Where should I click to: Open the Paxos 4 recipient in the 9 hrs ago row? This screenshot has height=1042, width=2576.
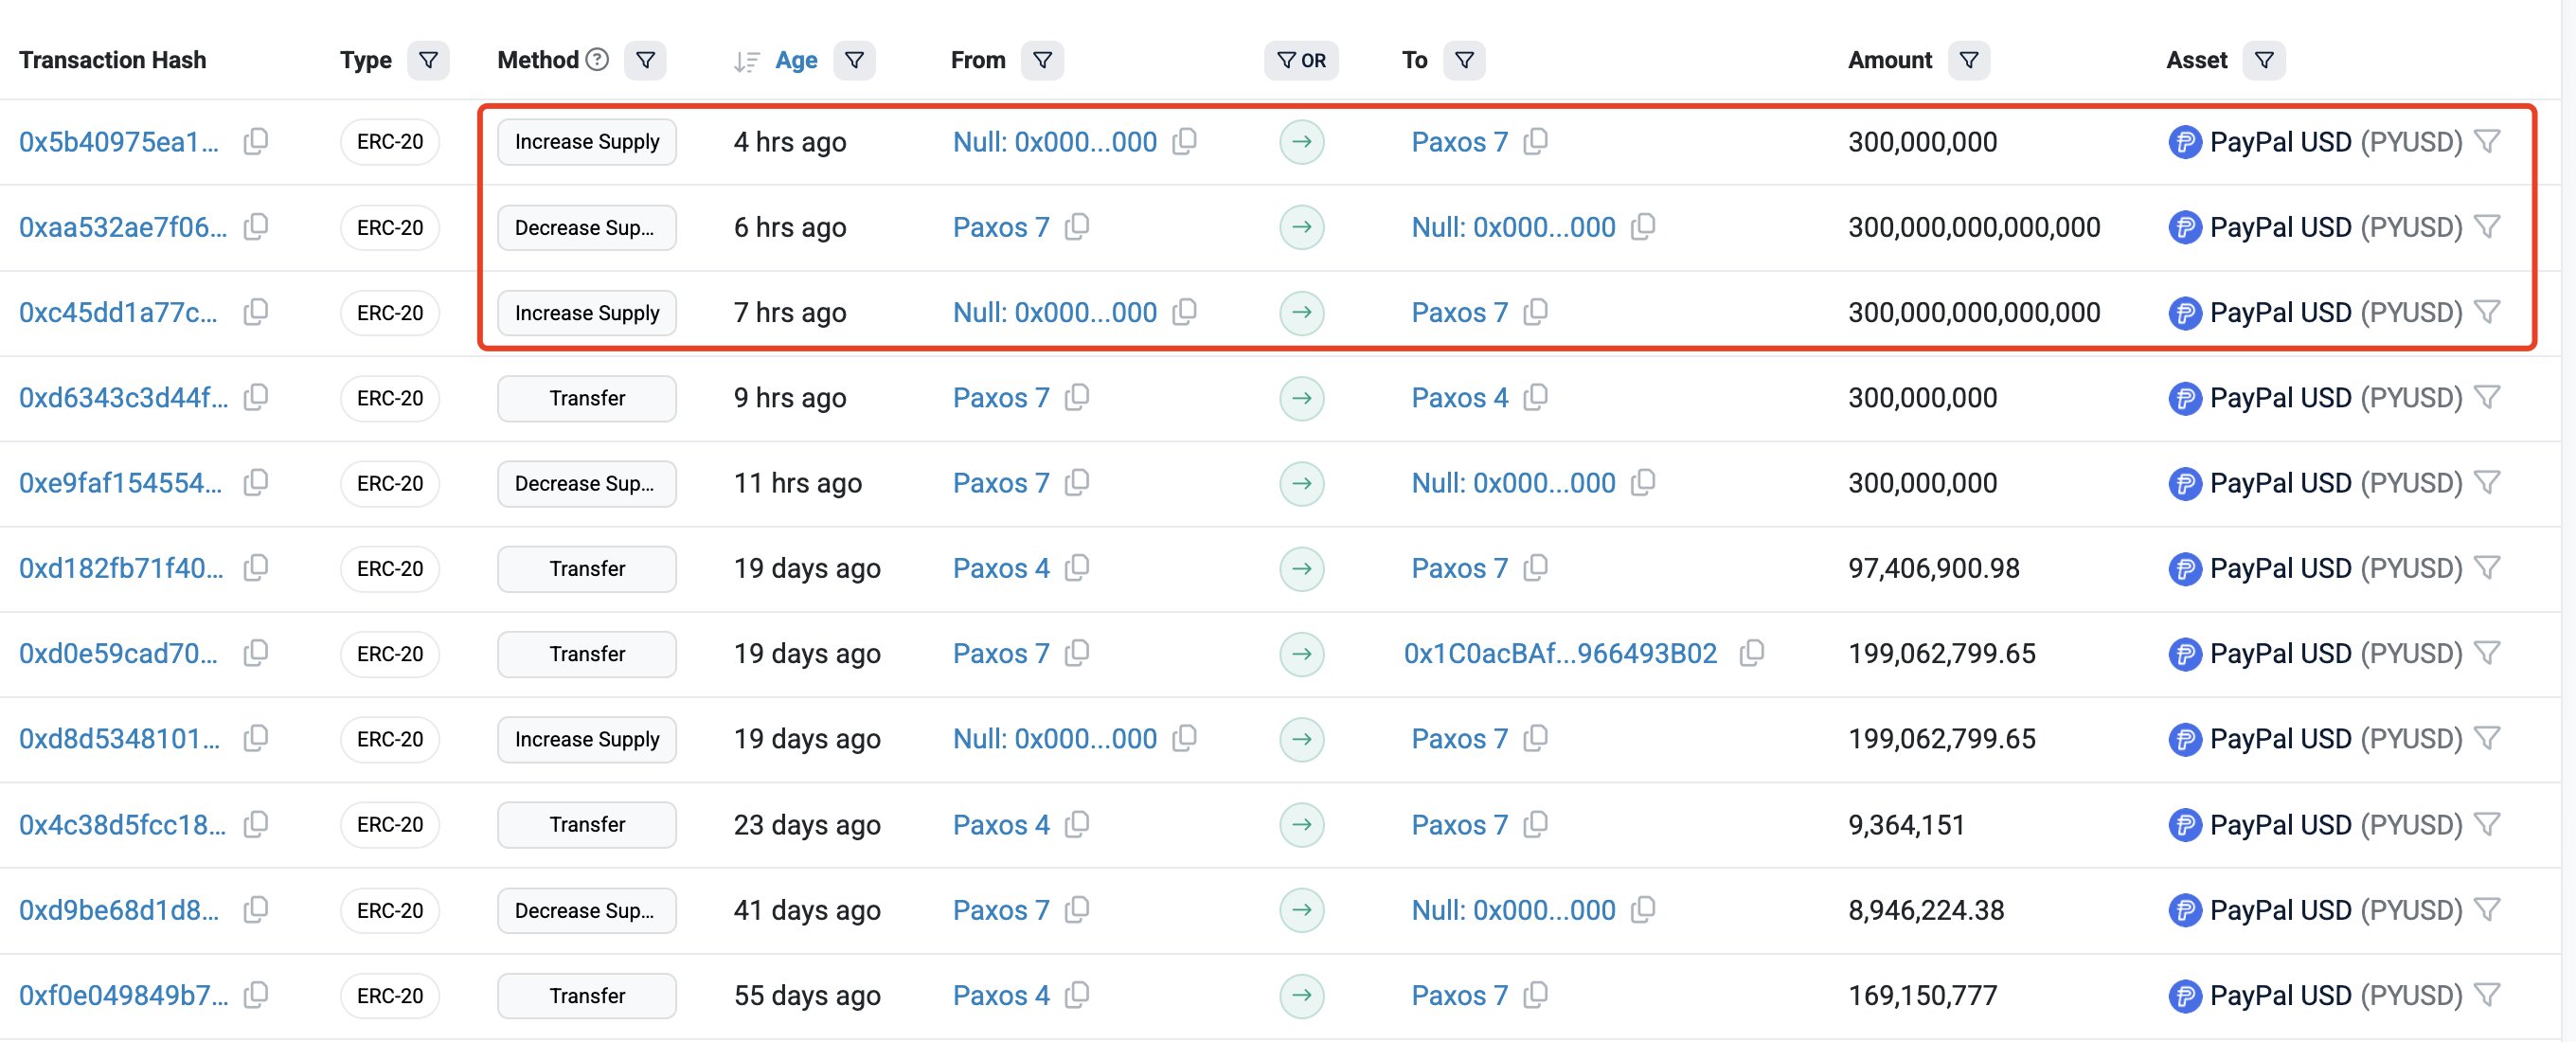tap(1459, 398)
